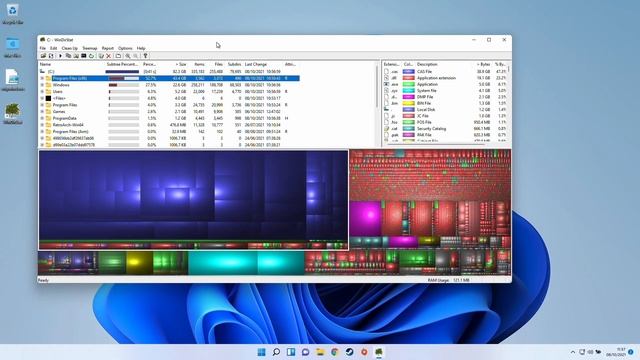
Task: Open Chrome from the taskbar
Action: click(x=335, y=352)
